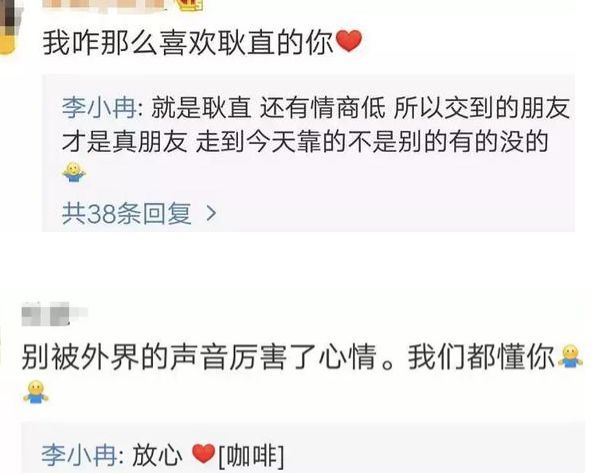
Task: Tap the shrug emoji on the line under 别被外界
Action: (36, 392)
